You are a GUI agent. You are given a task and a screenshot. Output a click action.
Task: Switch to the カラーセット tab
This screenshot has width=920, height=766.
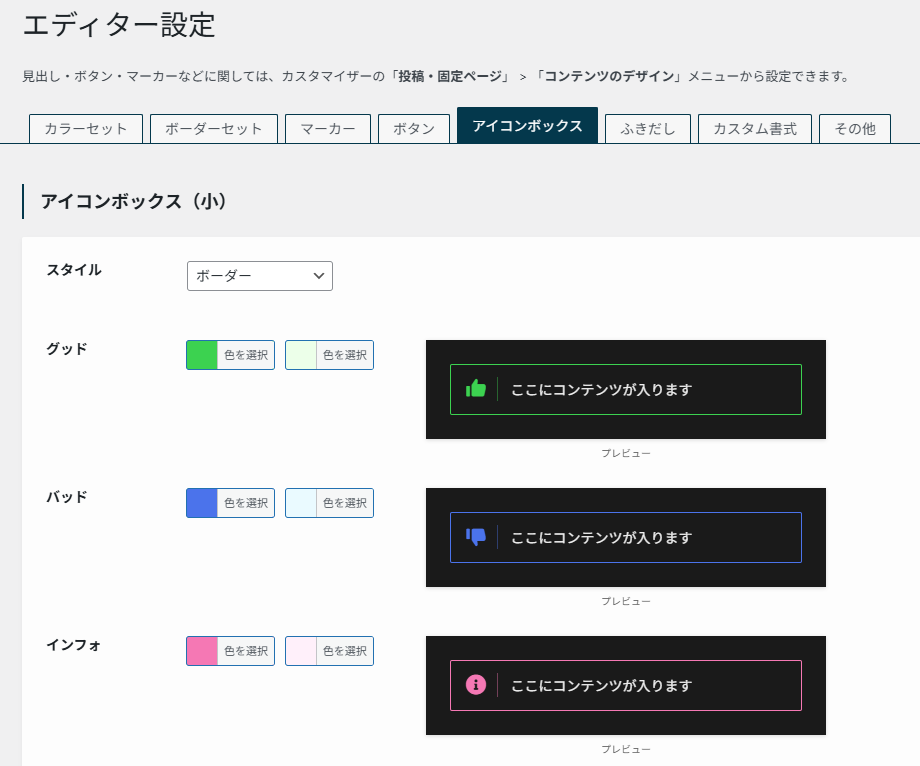pos(86,129)
